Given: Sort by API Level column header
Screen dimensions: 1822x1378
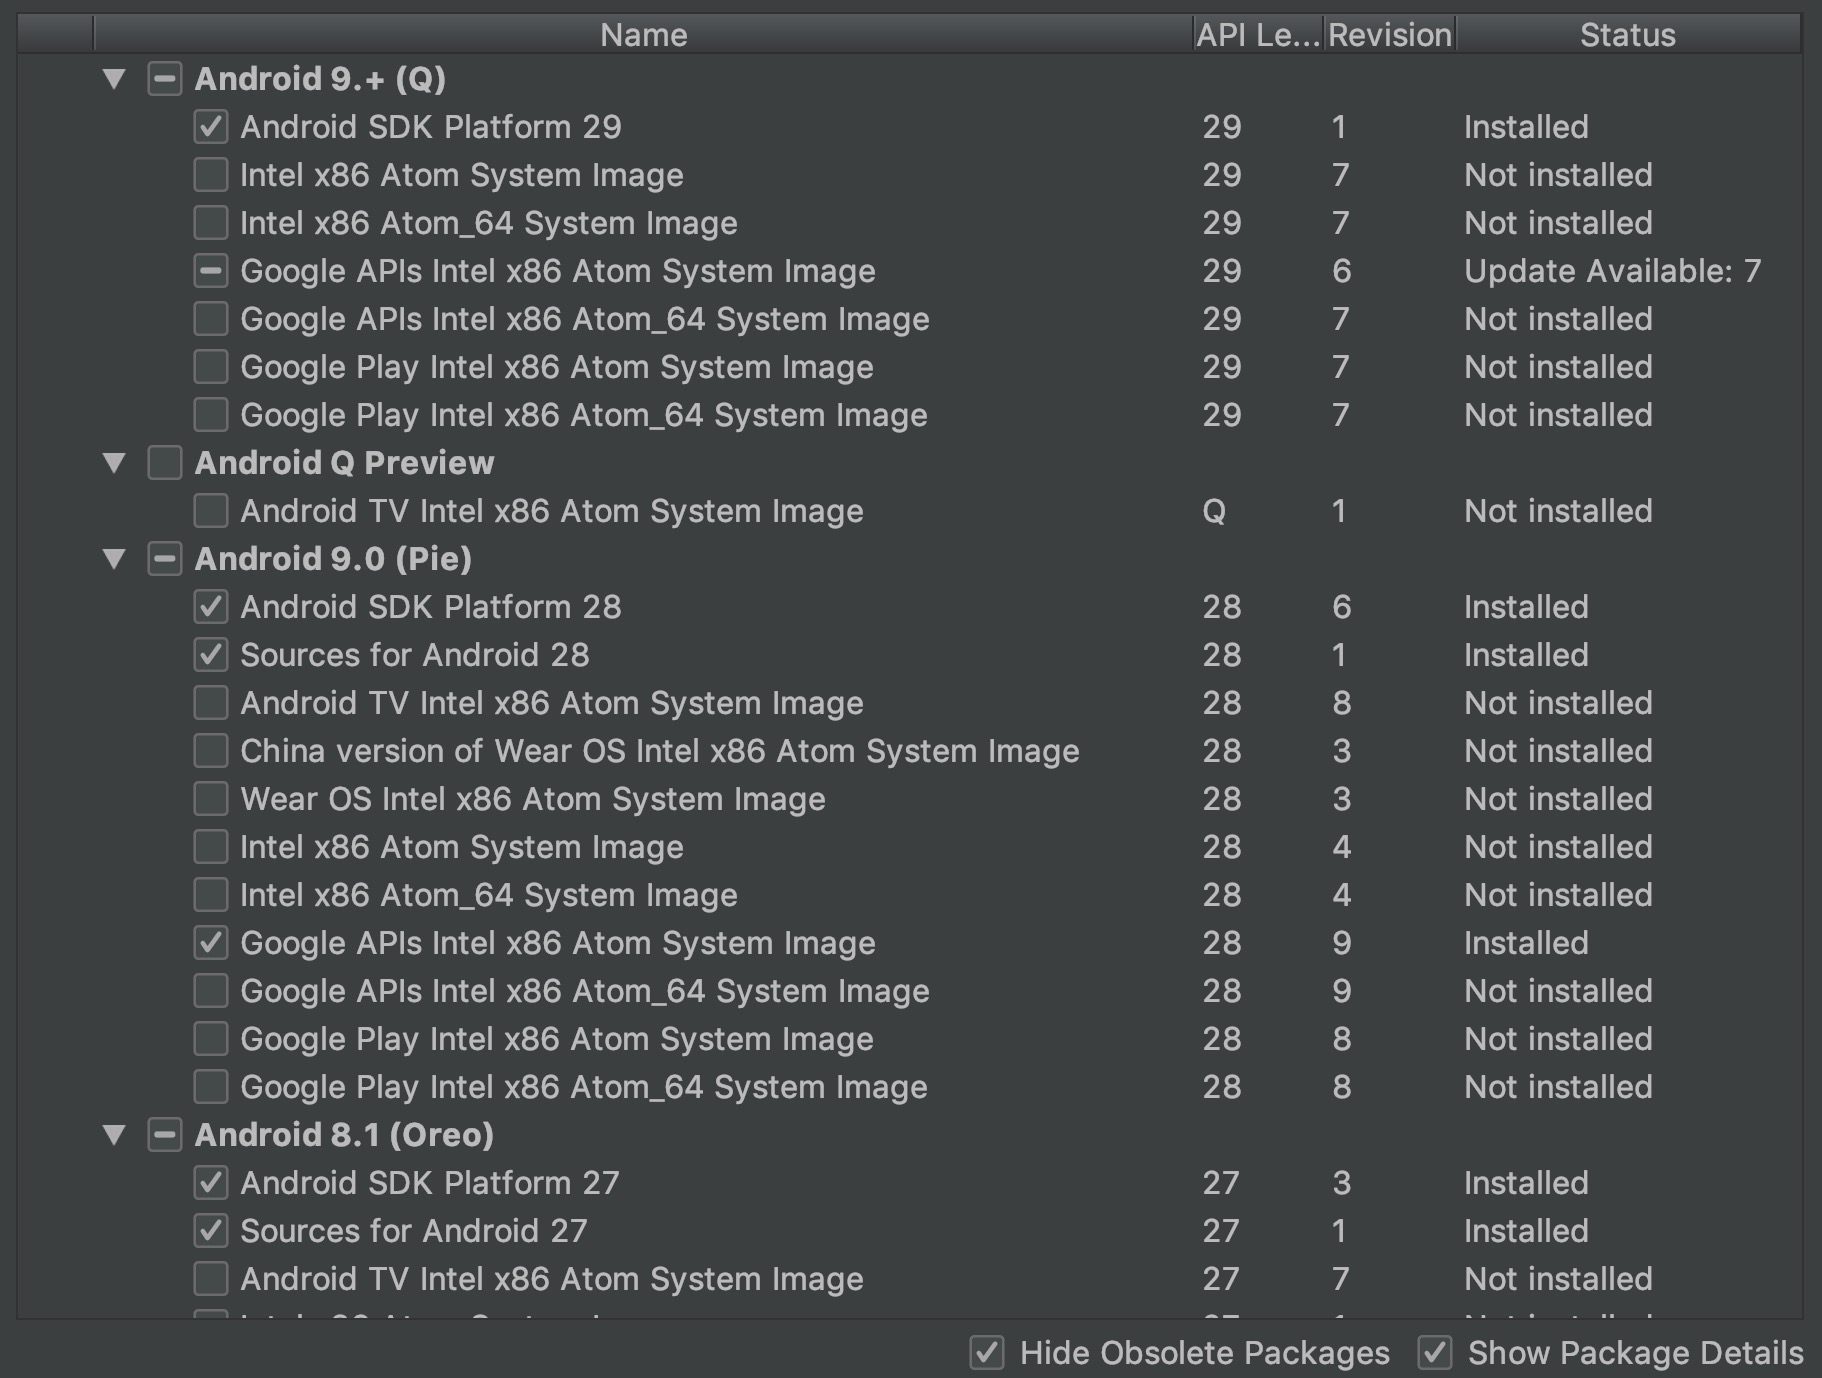Looking at the screenshot, I should (x=1257, y=35).
